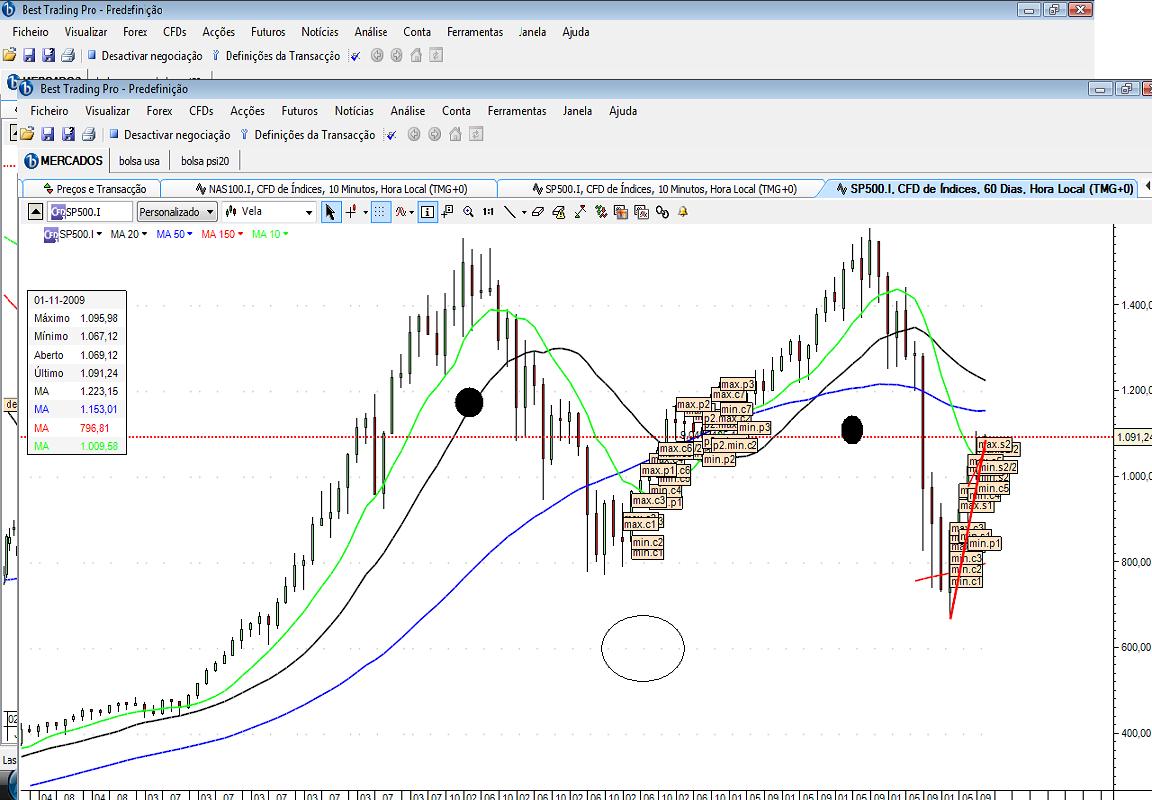Switch to the Preços e Transacção tab
This screenshot has height=800, width=1152.
coord(94,189)
